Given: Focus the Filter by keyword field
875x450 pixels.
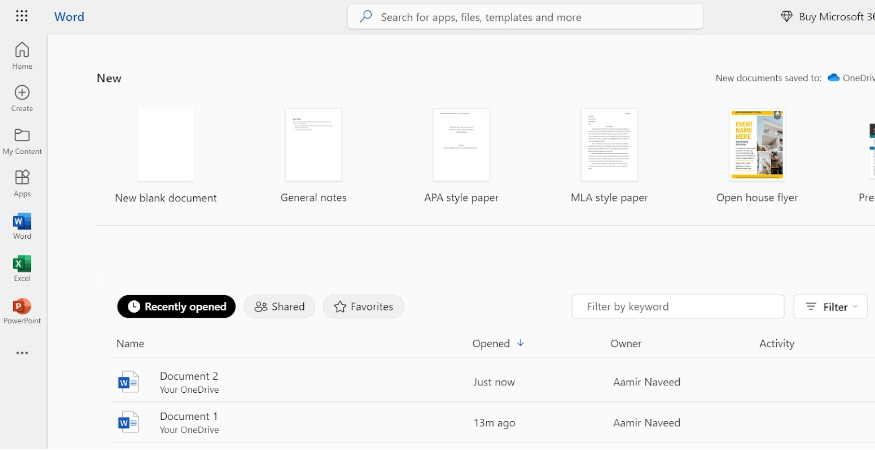Looking at the screenshot, I should (678, 307).
